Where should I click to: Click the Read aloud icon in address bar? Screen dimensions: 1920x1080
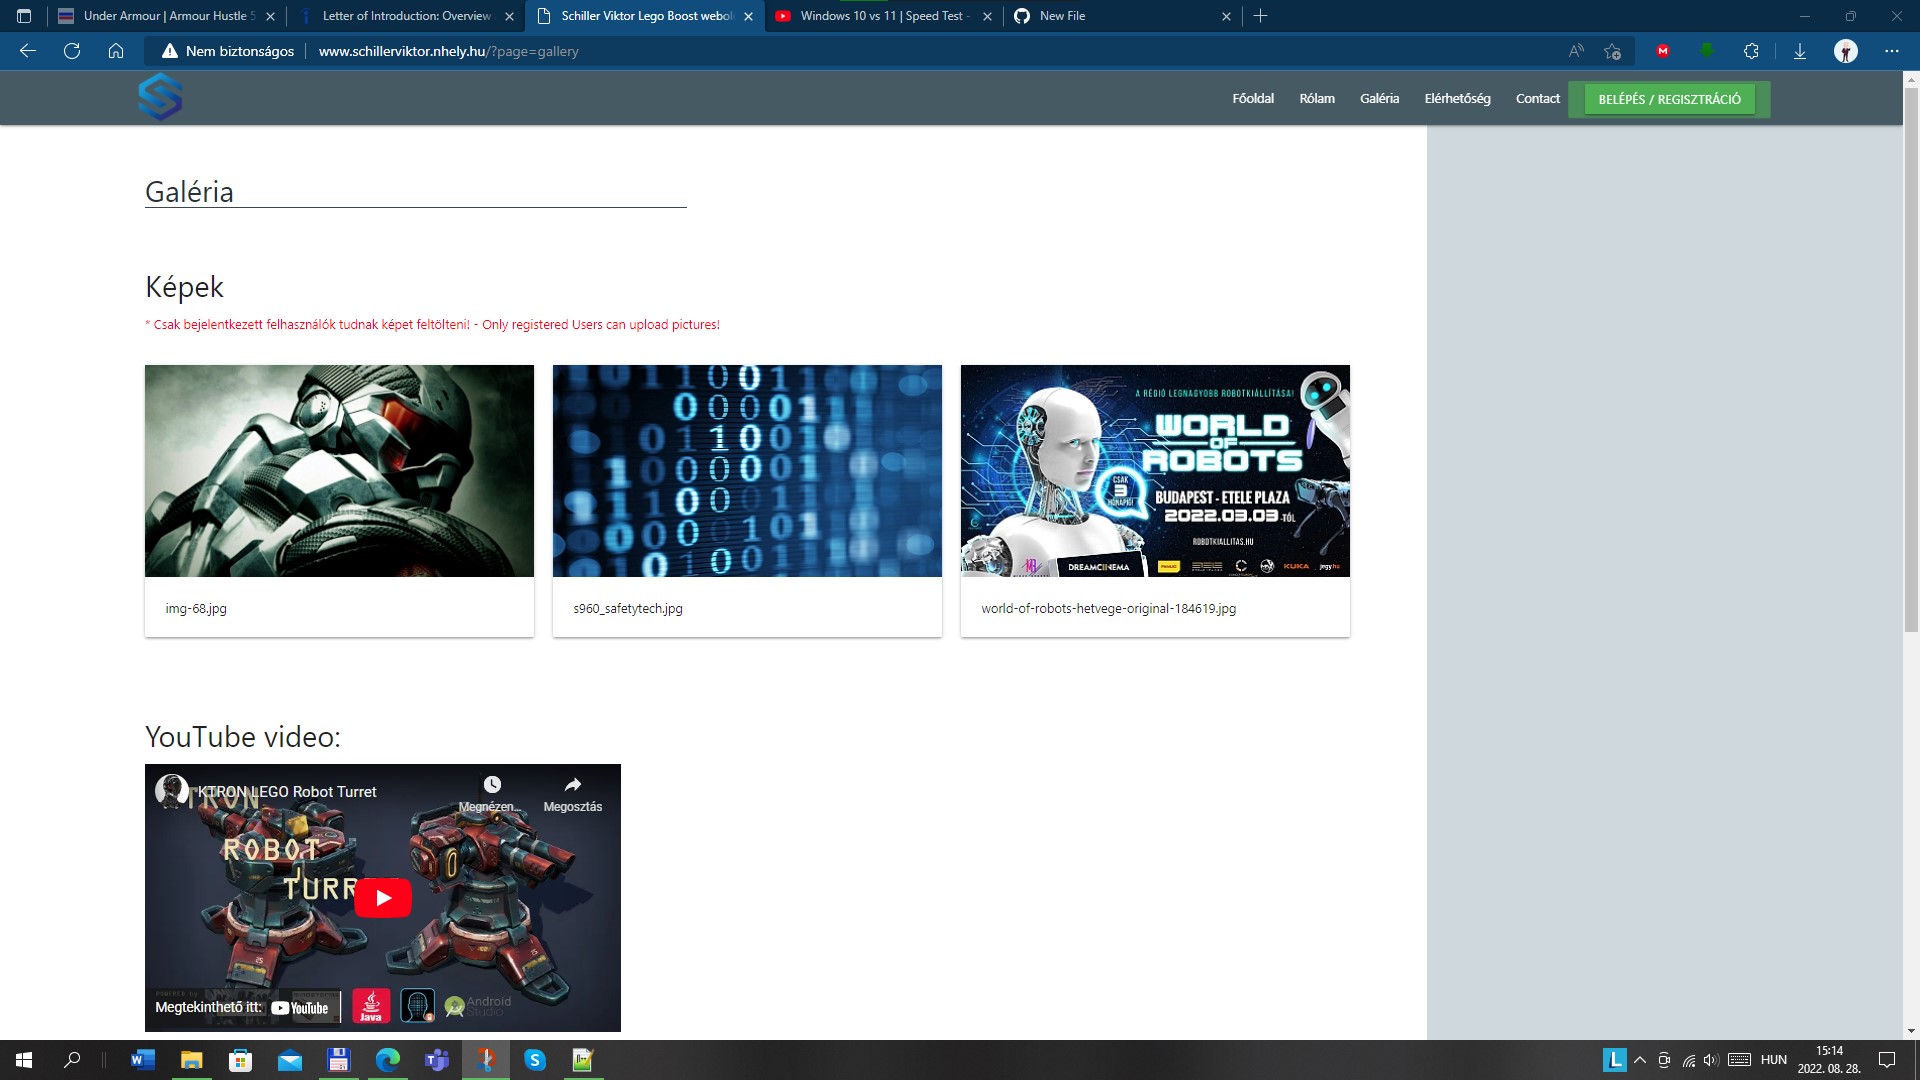click(1575, 50)
